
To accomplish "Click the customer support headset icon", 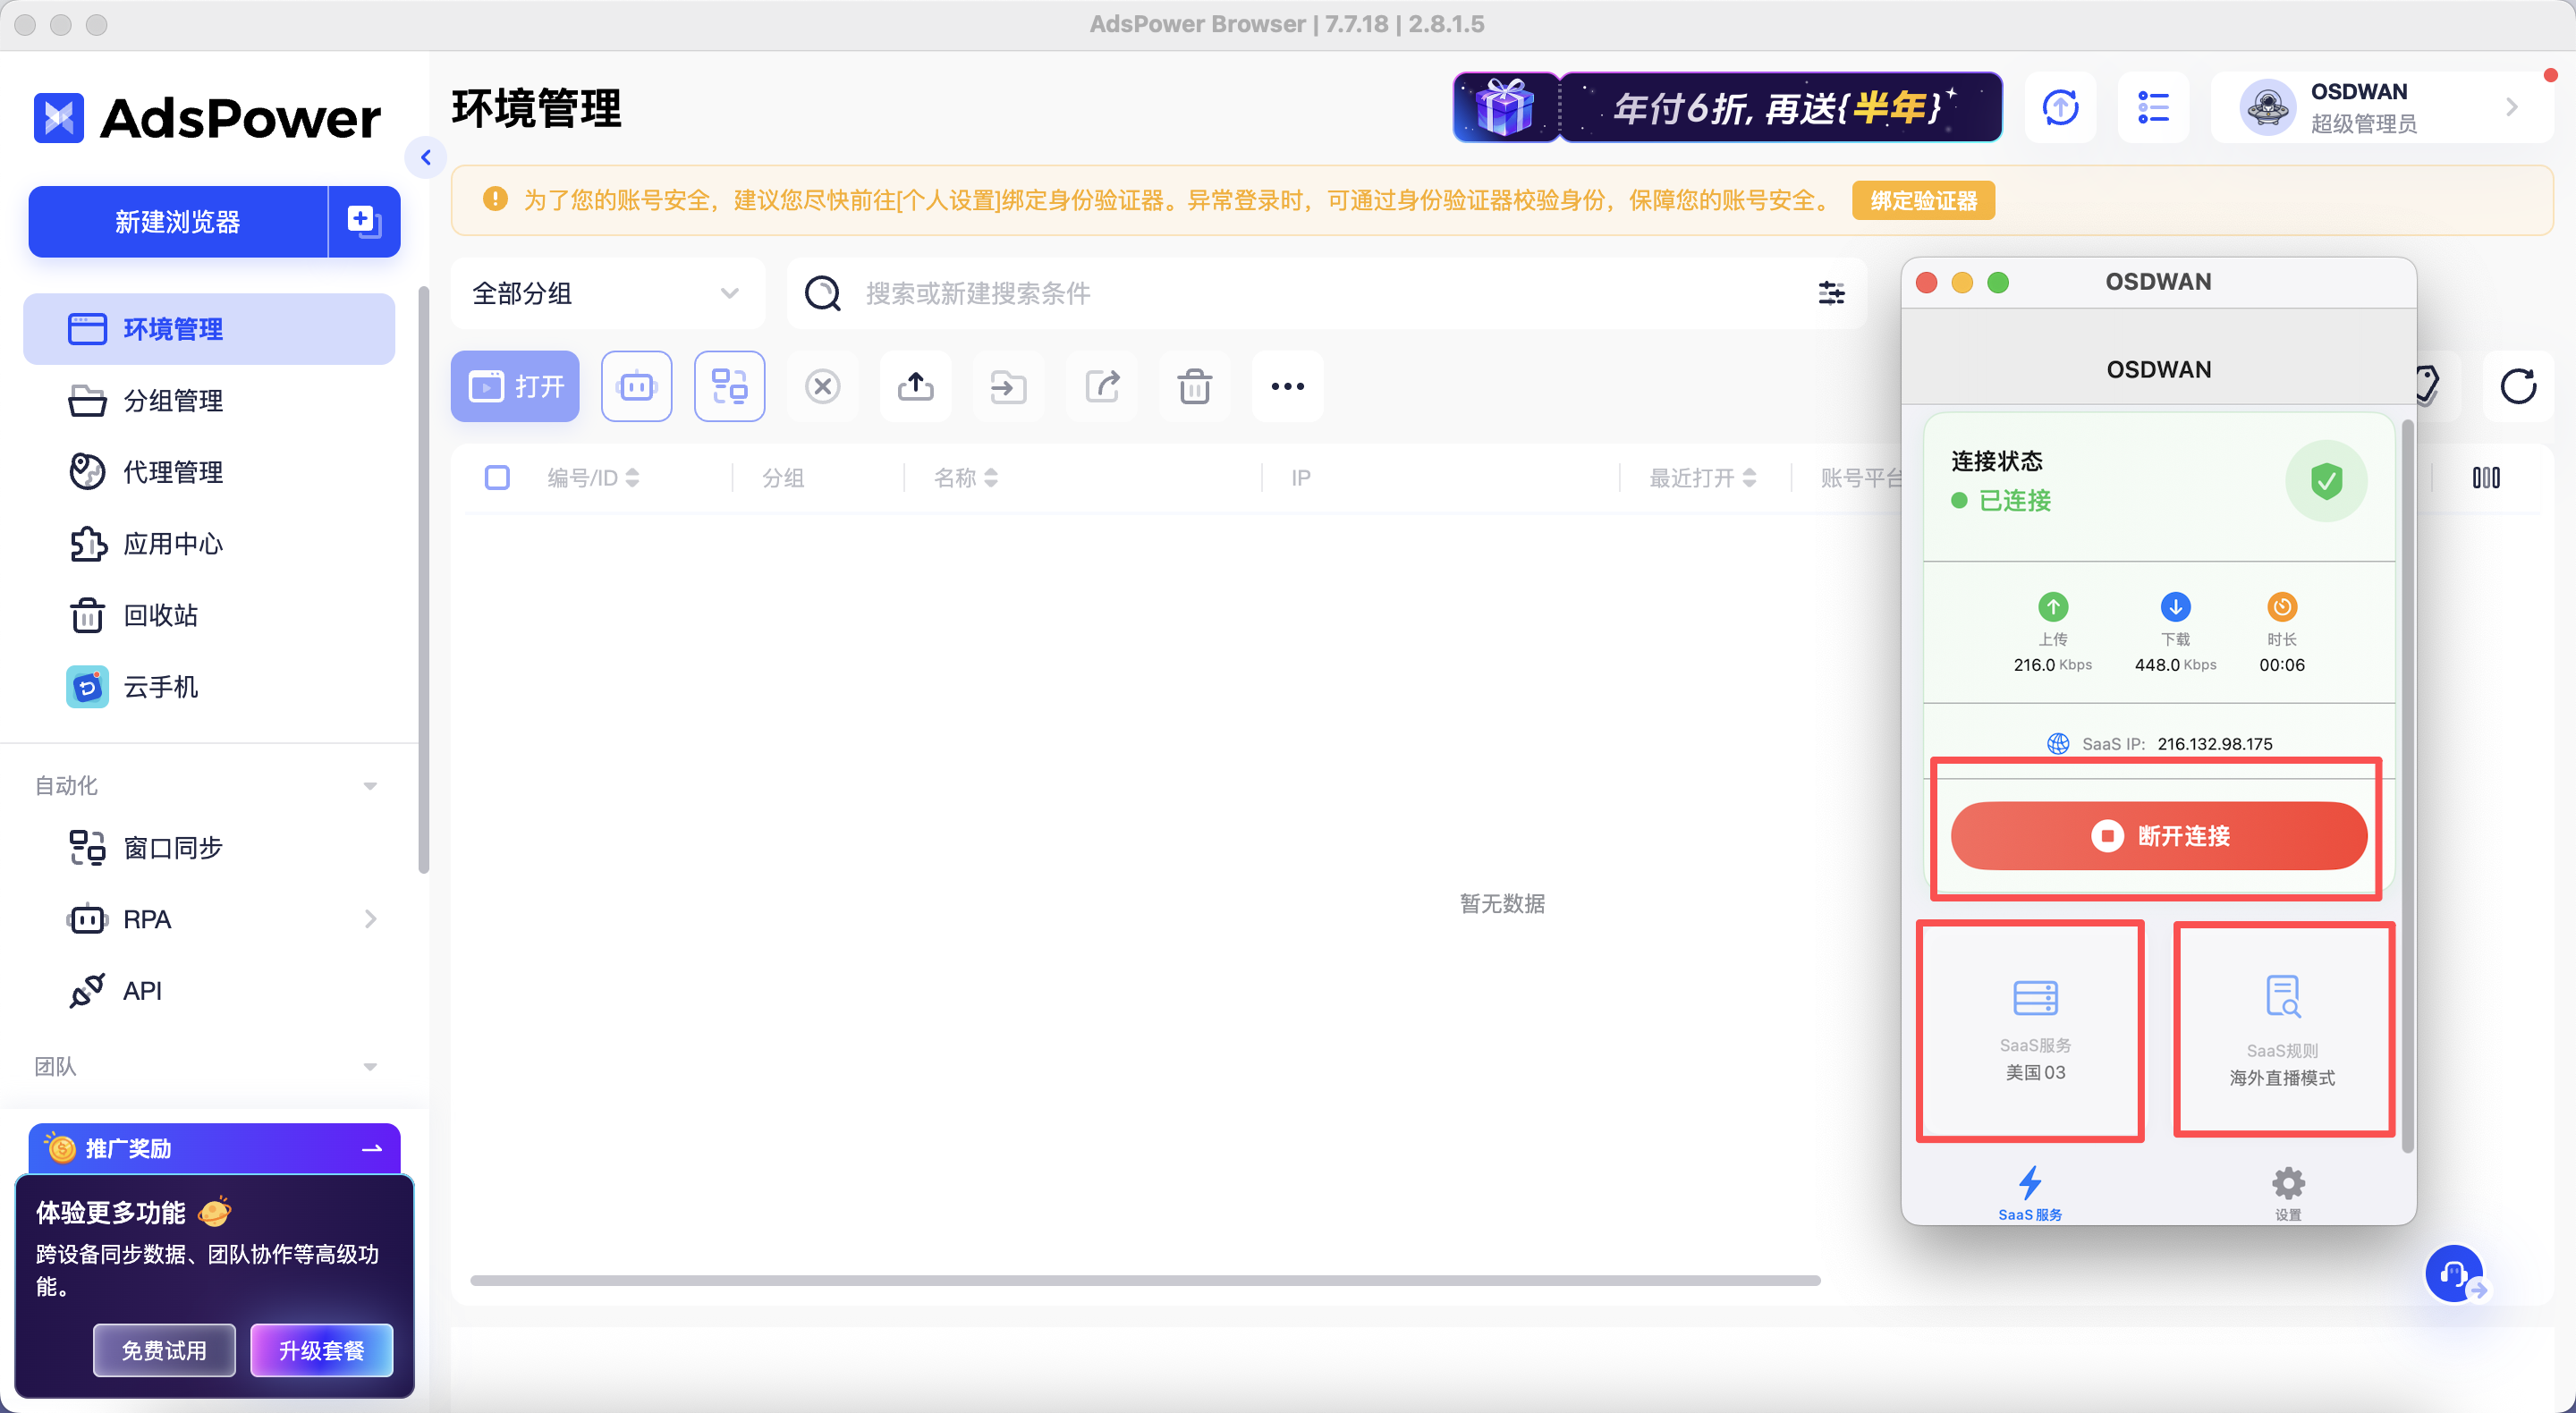I will click(2453, 1273).
